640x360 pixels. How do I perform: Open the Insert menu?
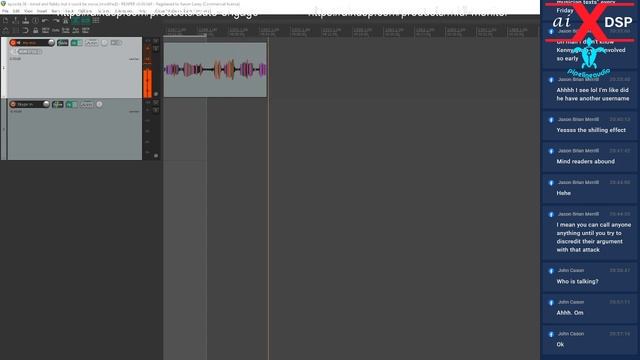[42, 11]
